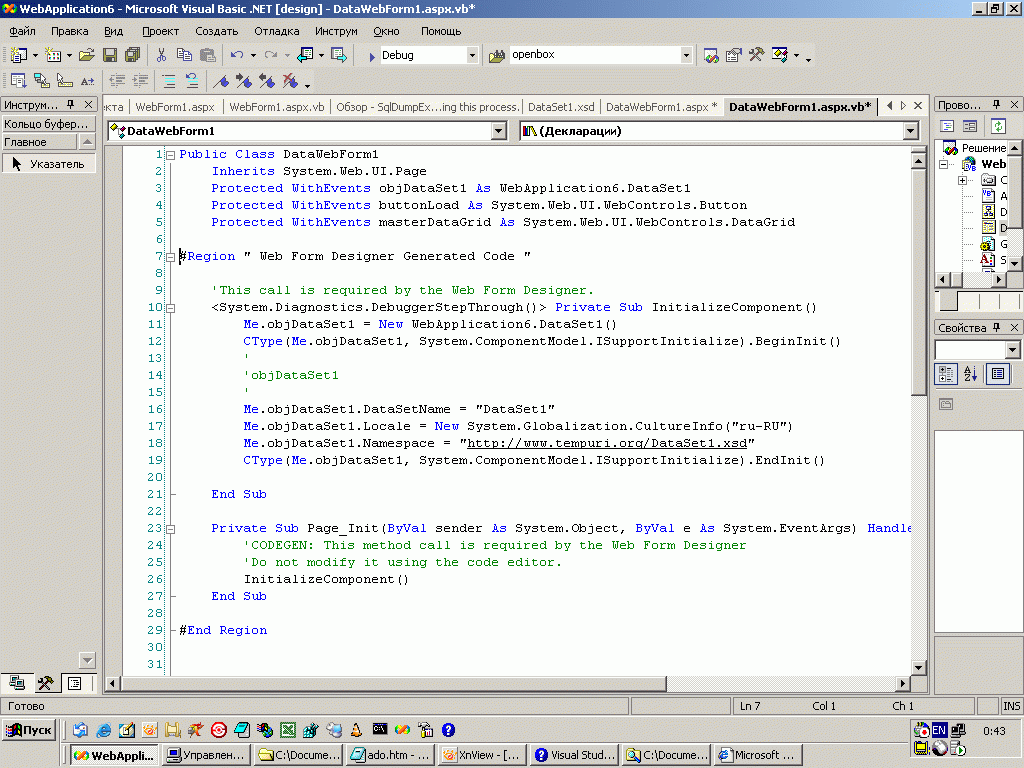Click the Increase Indent icon
Viewport: 1024px width, 768px height.
[x=140, y=81]
